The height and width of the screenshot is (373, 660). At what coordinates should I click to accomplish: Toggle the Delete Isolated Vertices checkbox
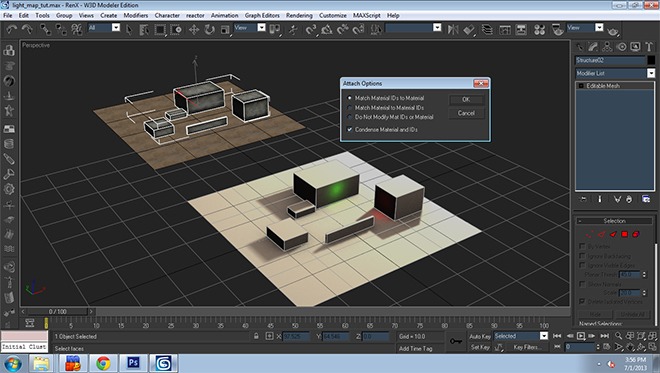pos(582,301)
